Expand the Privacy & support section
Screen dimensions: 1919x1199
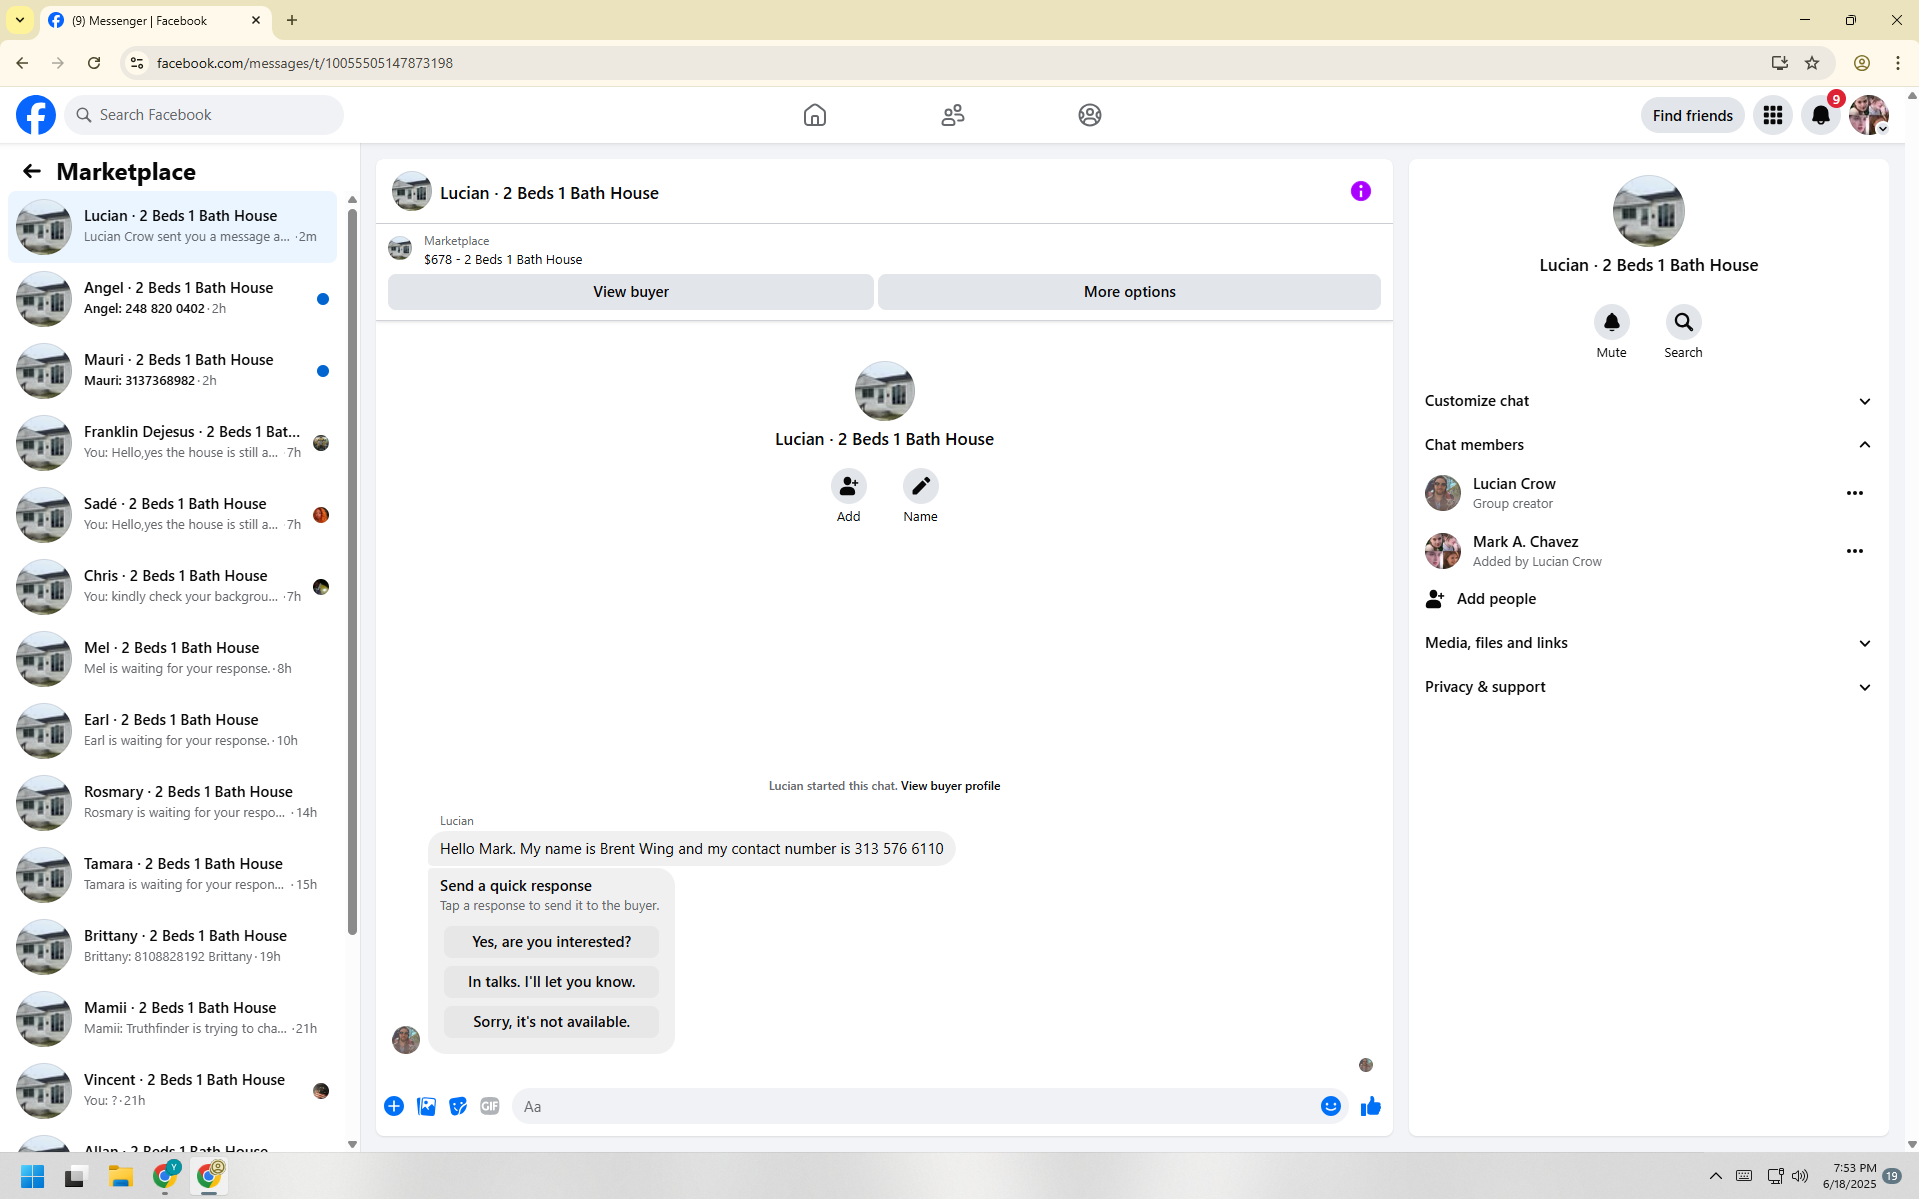(1648, 687)
